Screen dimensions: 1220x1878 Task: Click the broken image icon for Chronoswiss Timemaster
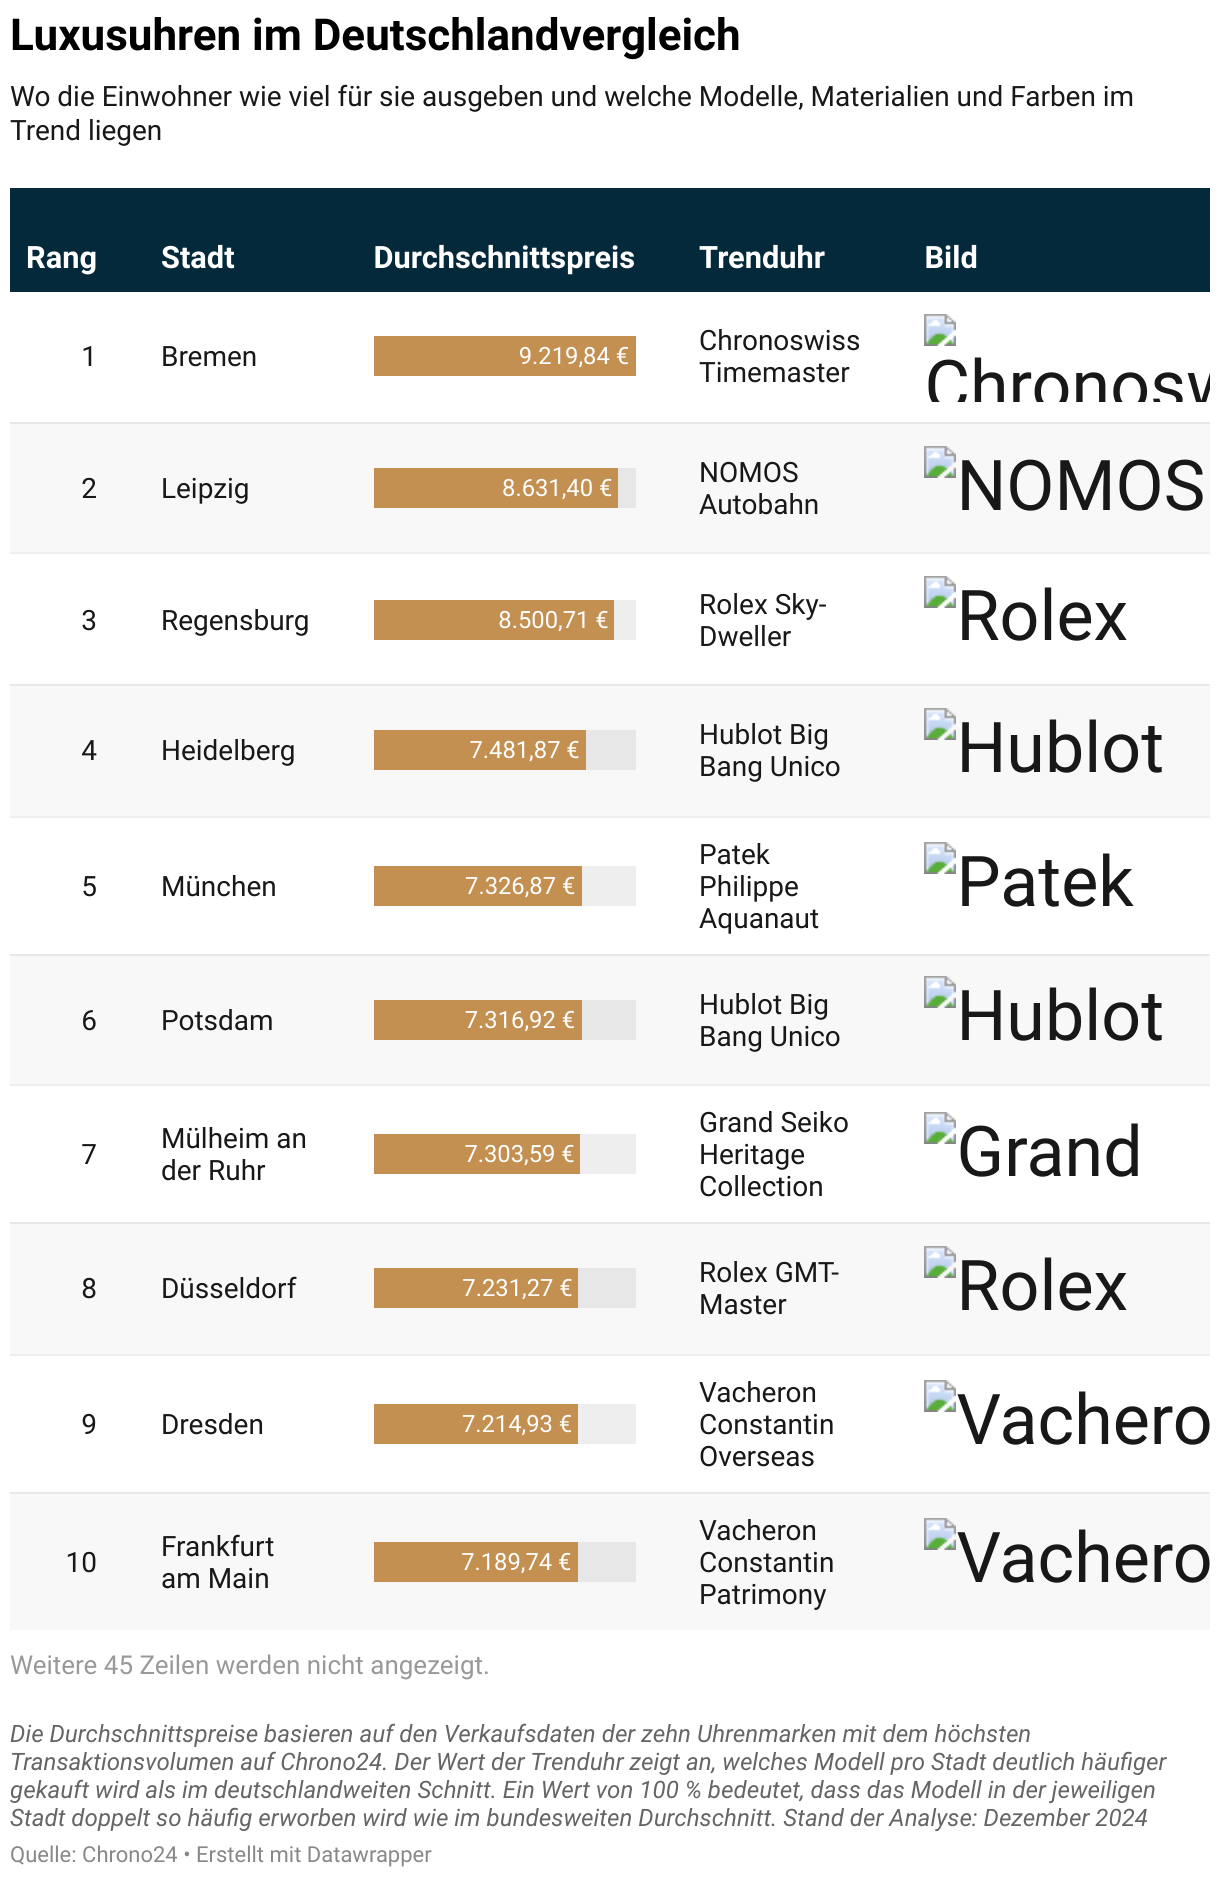click(x=940, y=330)
